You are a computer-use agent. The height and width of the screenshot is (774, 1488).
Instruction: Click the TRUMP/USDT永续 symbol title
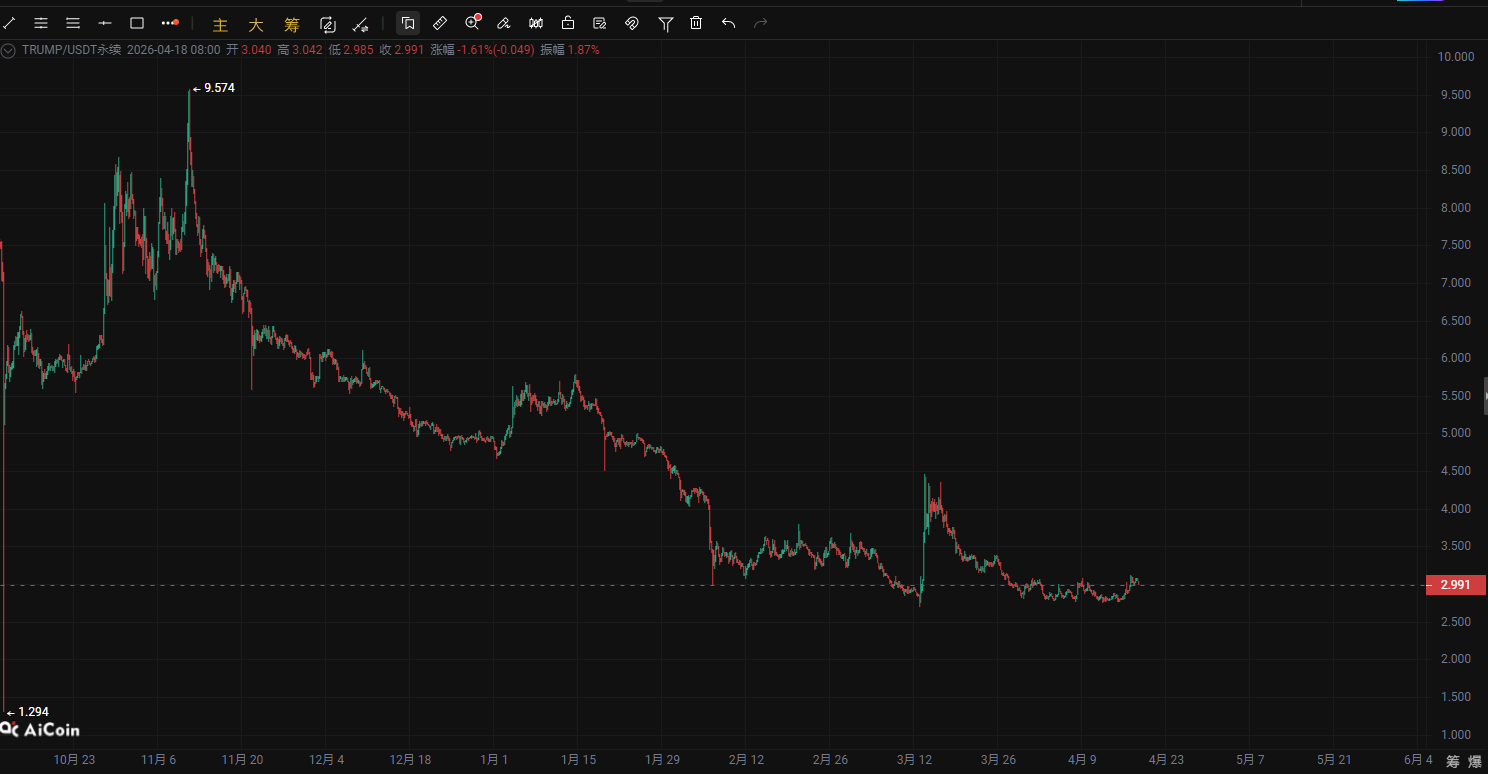click(71, 49)
